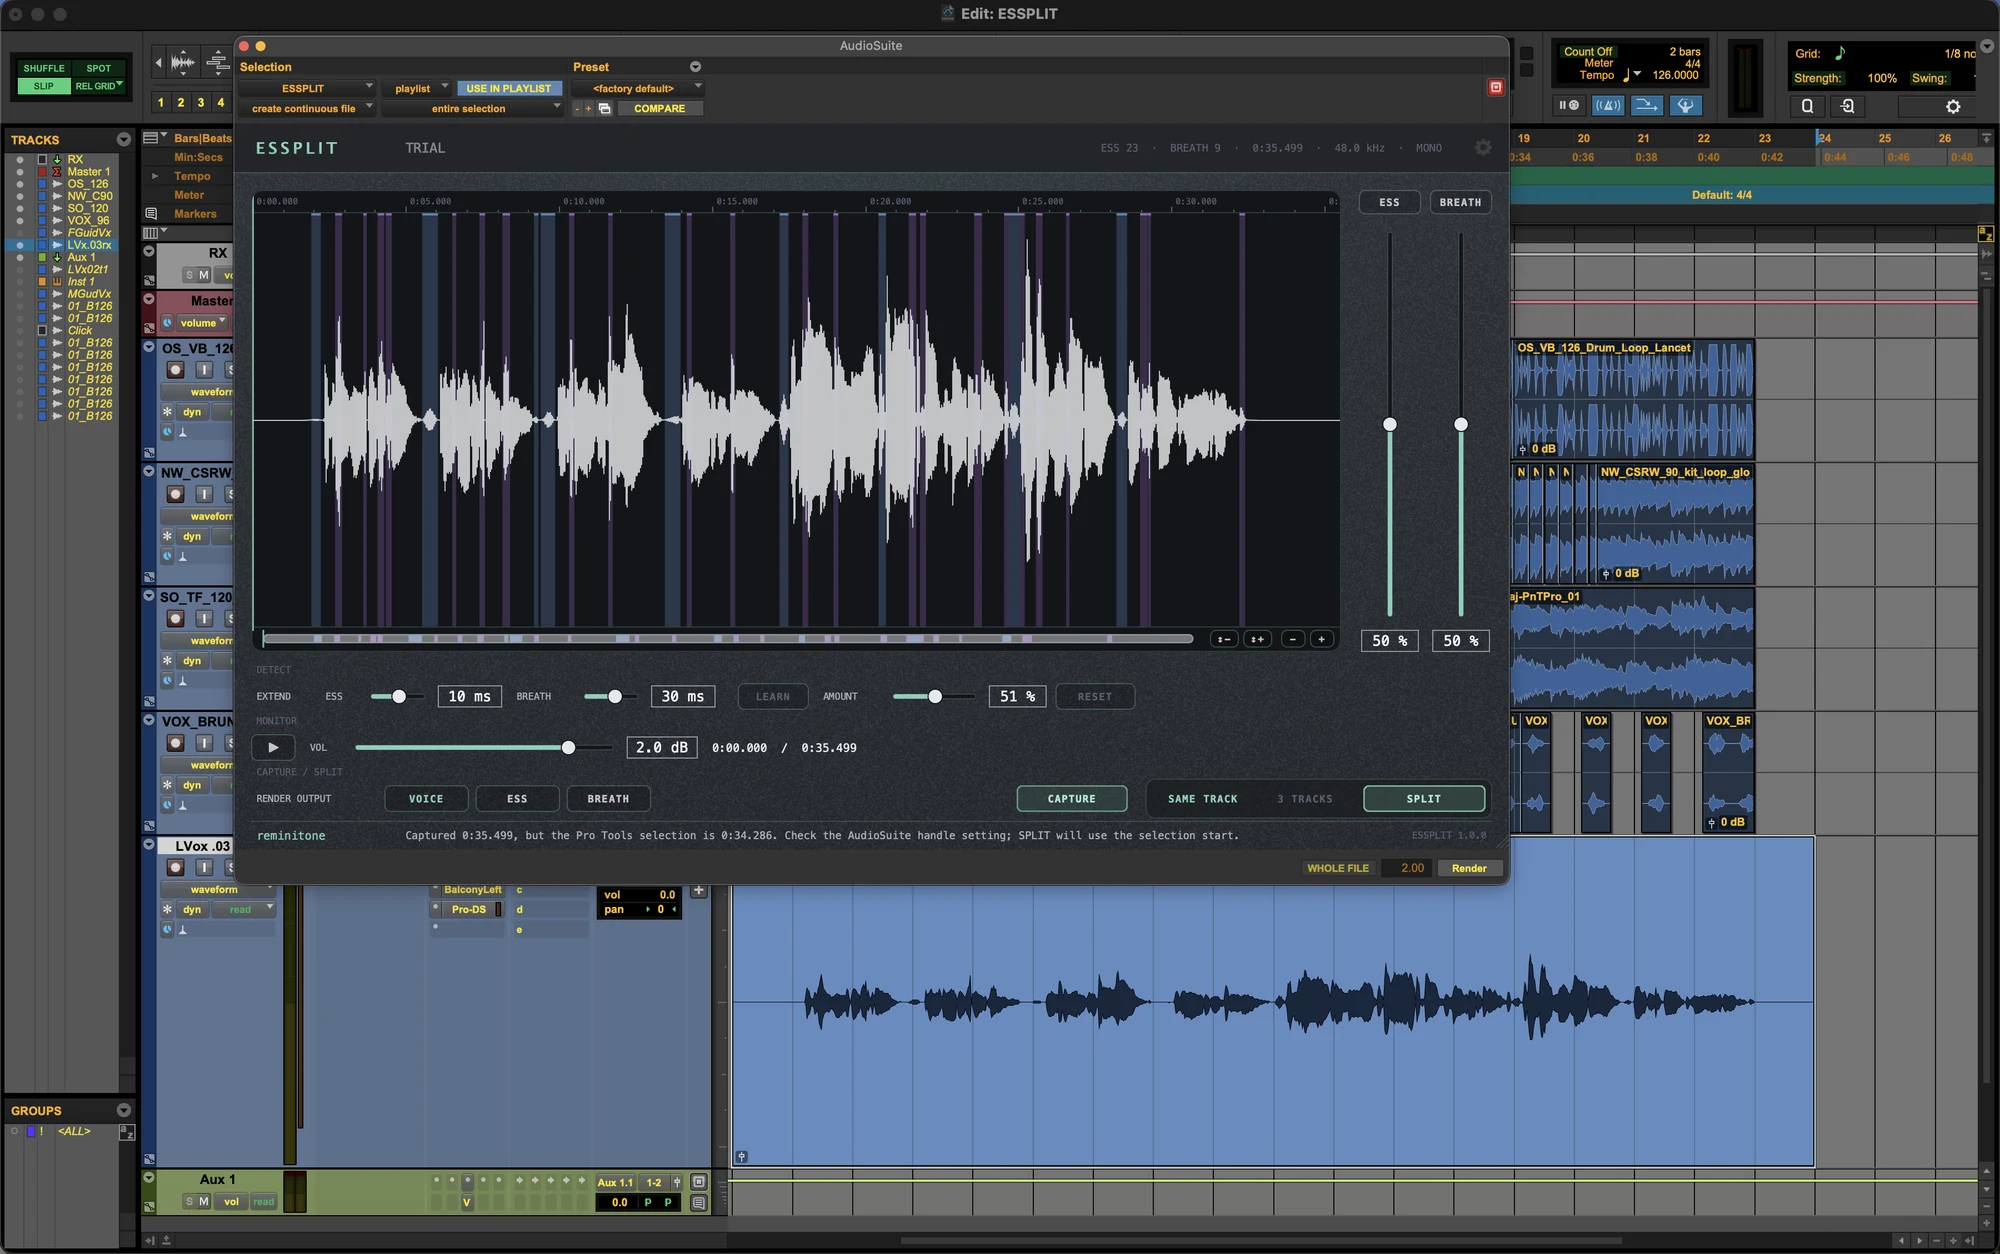Click the freeze snowflake icon on LVox .03

point(167,910)
